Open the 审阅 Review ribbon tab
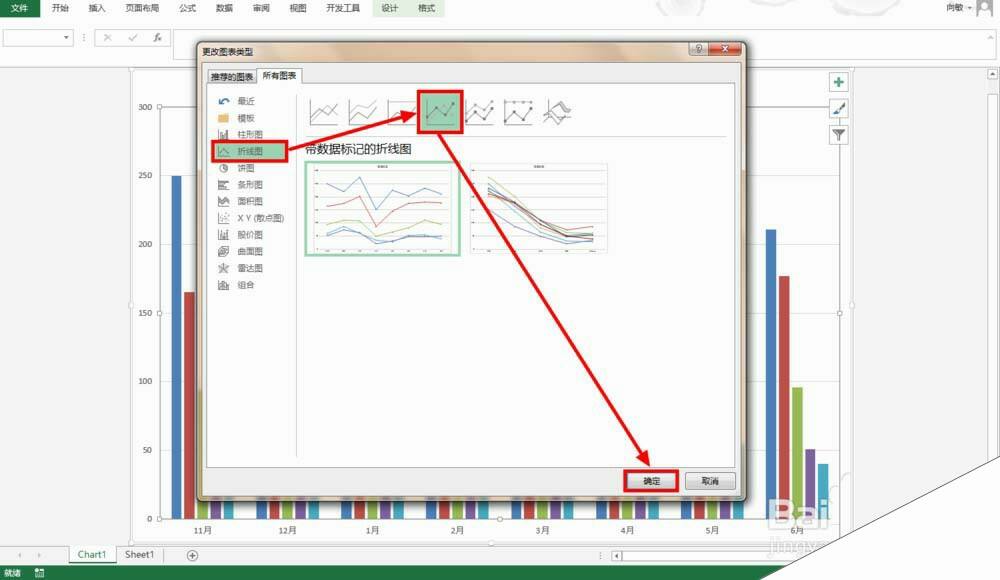Image resolution: width=1000 pixels, height=580 pixels. click(261, 8)
